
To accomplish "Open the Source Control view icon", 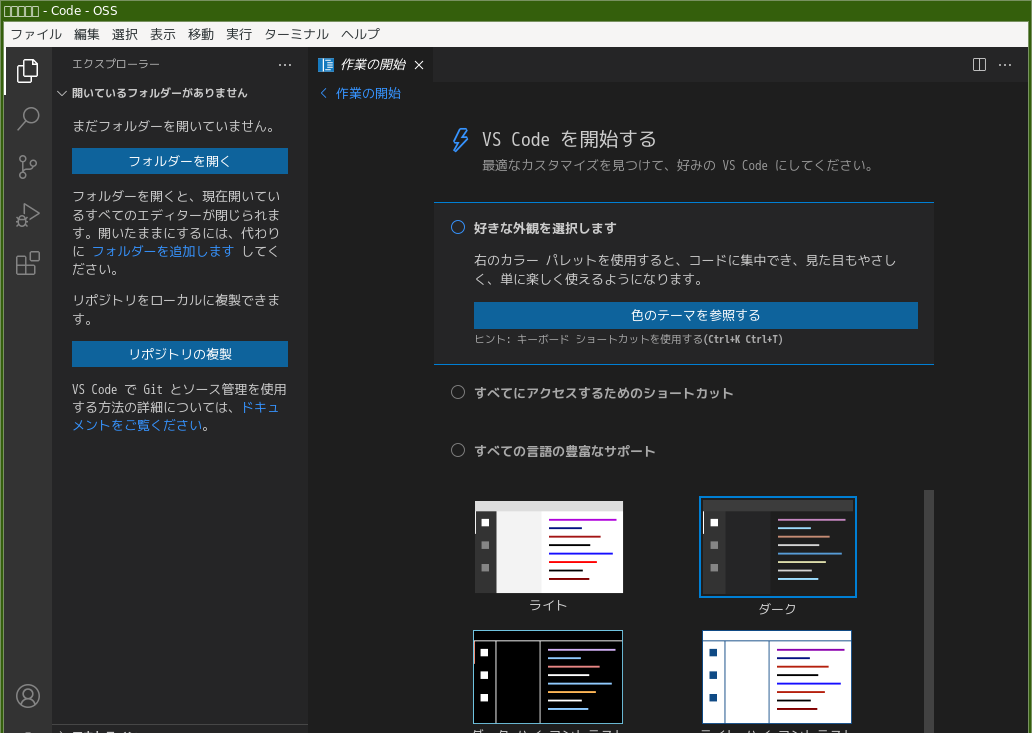I will pyautogui.click(x=28, y=167).
